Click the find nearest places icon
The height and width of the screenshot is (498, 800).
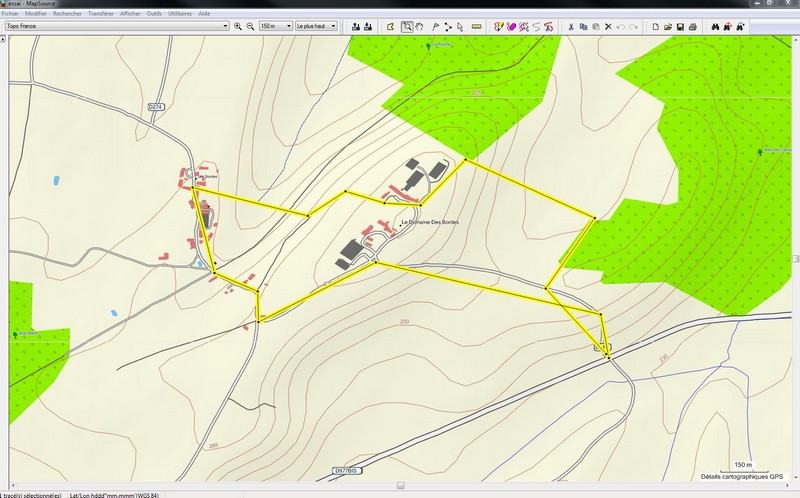[728, 26]
